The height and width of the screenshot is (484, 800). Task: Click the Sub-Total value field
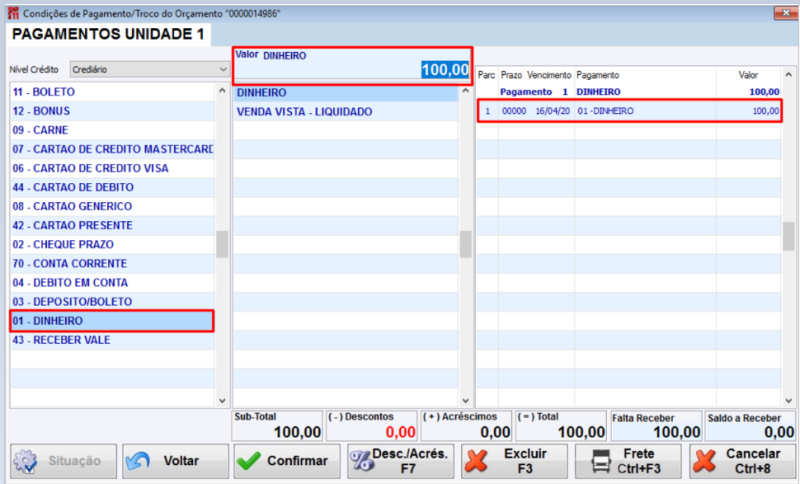(x=278, y=426)
